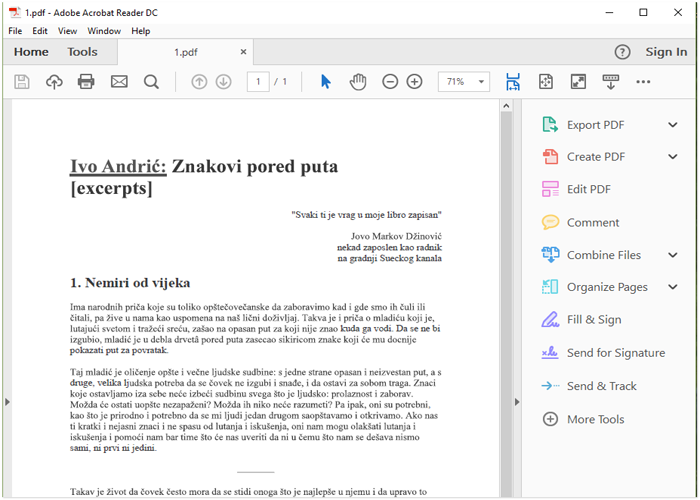
Task: Click the upload to cloud icon
Action: pos(54,82)
